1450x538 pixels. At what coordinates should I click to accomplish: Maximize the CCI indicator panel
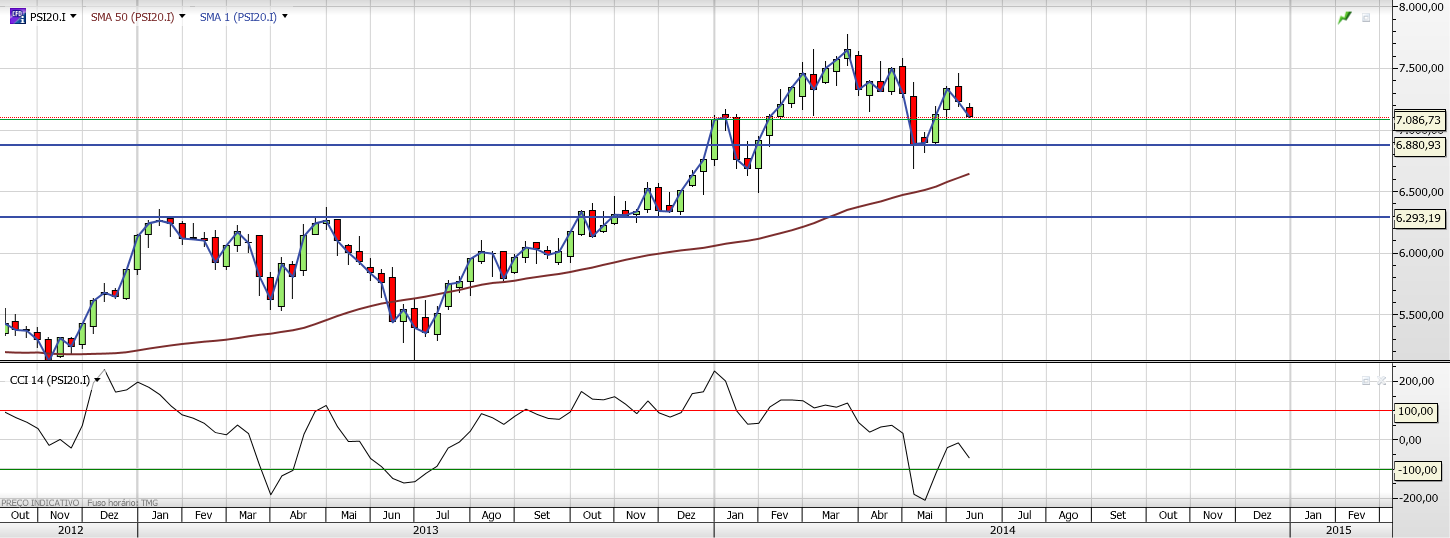(1366, 380)
